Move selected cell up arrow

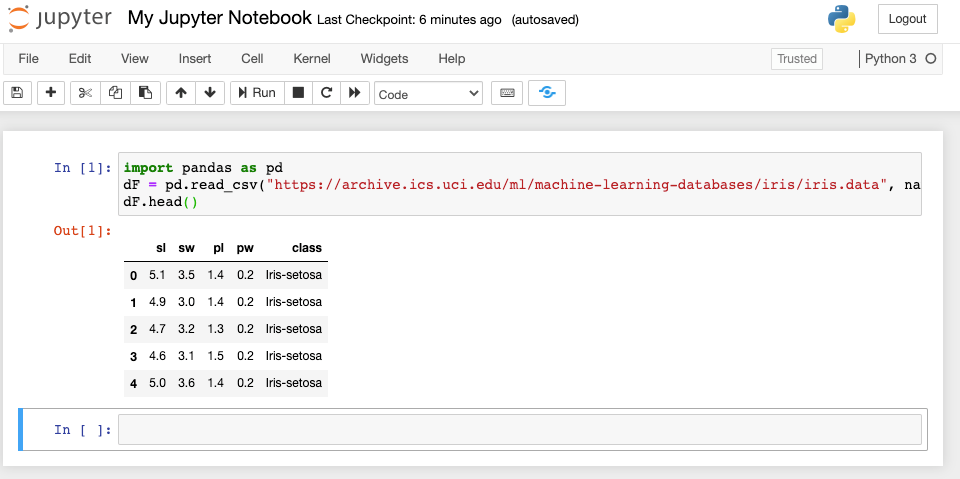coord(181,93)
